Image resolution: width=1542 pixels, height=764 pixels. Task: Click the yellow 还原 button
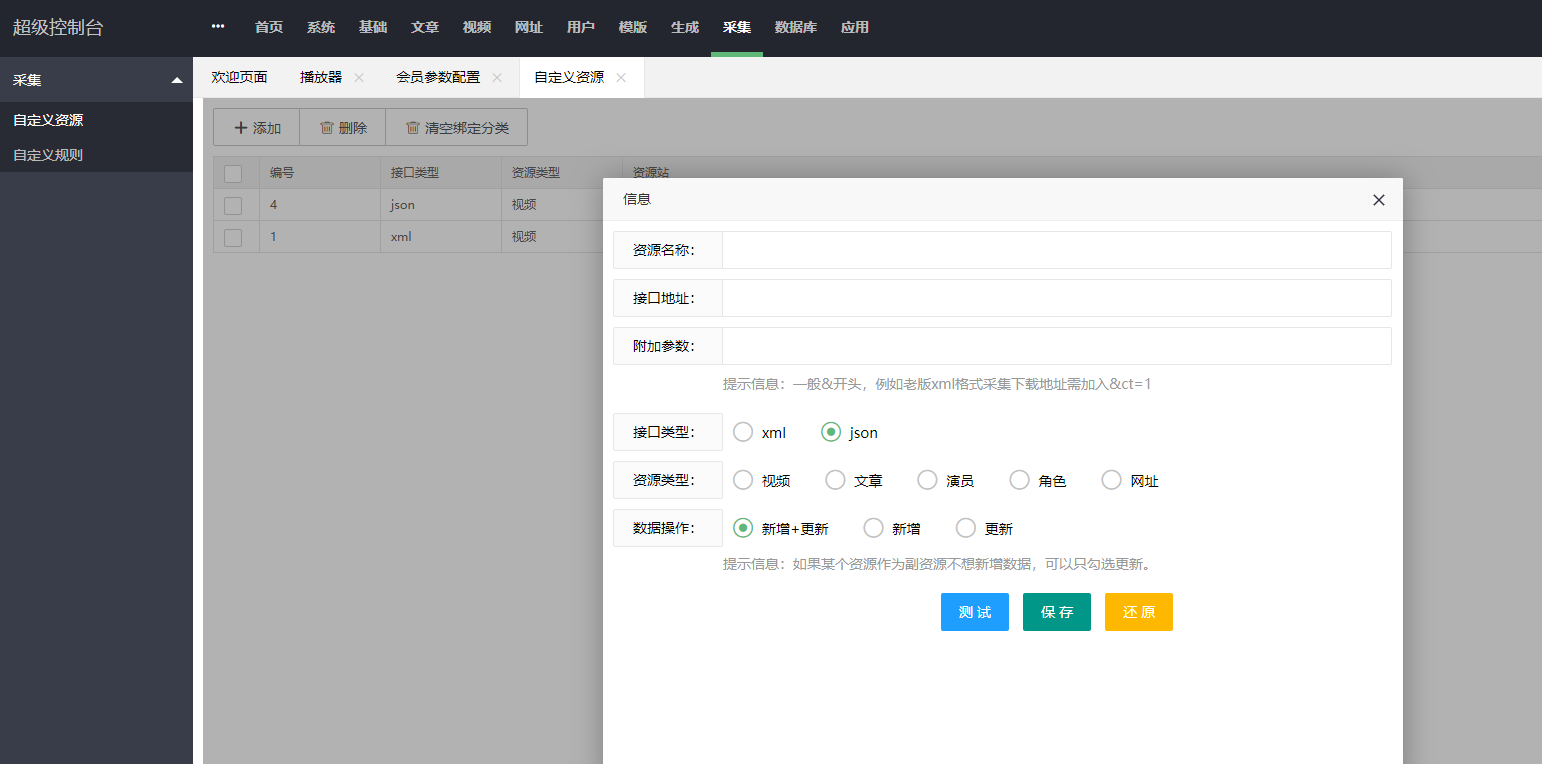(1139, 612)
